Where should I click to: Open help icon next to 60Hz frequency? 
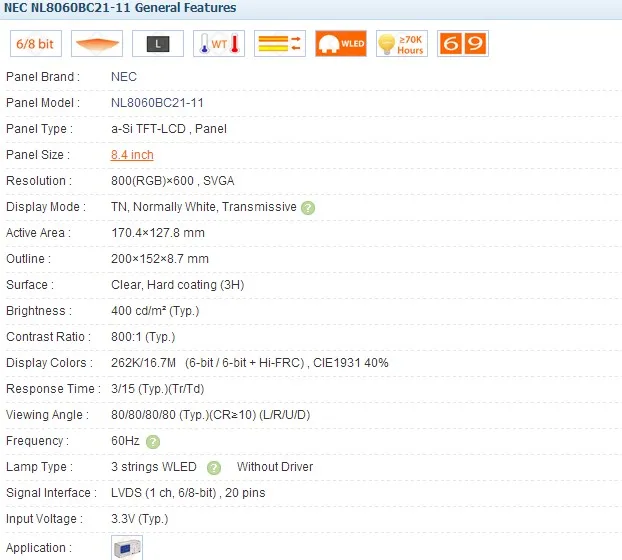[153, 442]
